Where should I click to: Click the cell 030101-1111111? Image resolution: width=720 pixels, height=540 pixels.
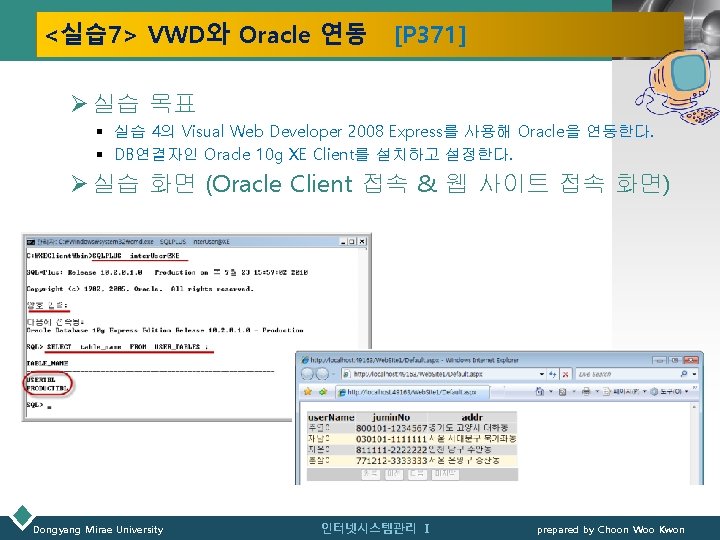point(391,439)
